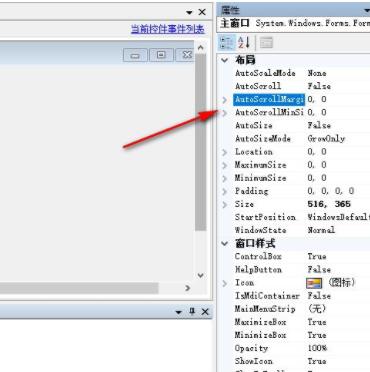Select the MaximizeBox property
The height and width of the screenshot is (372, 370).
(x=260, y=322)
